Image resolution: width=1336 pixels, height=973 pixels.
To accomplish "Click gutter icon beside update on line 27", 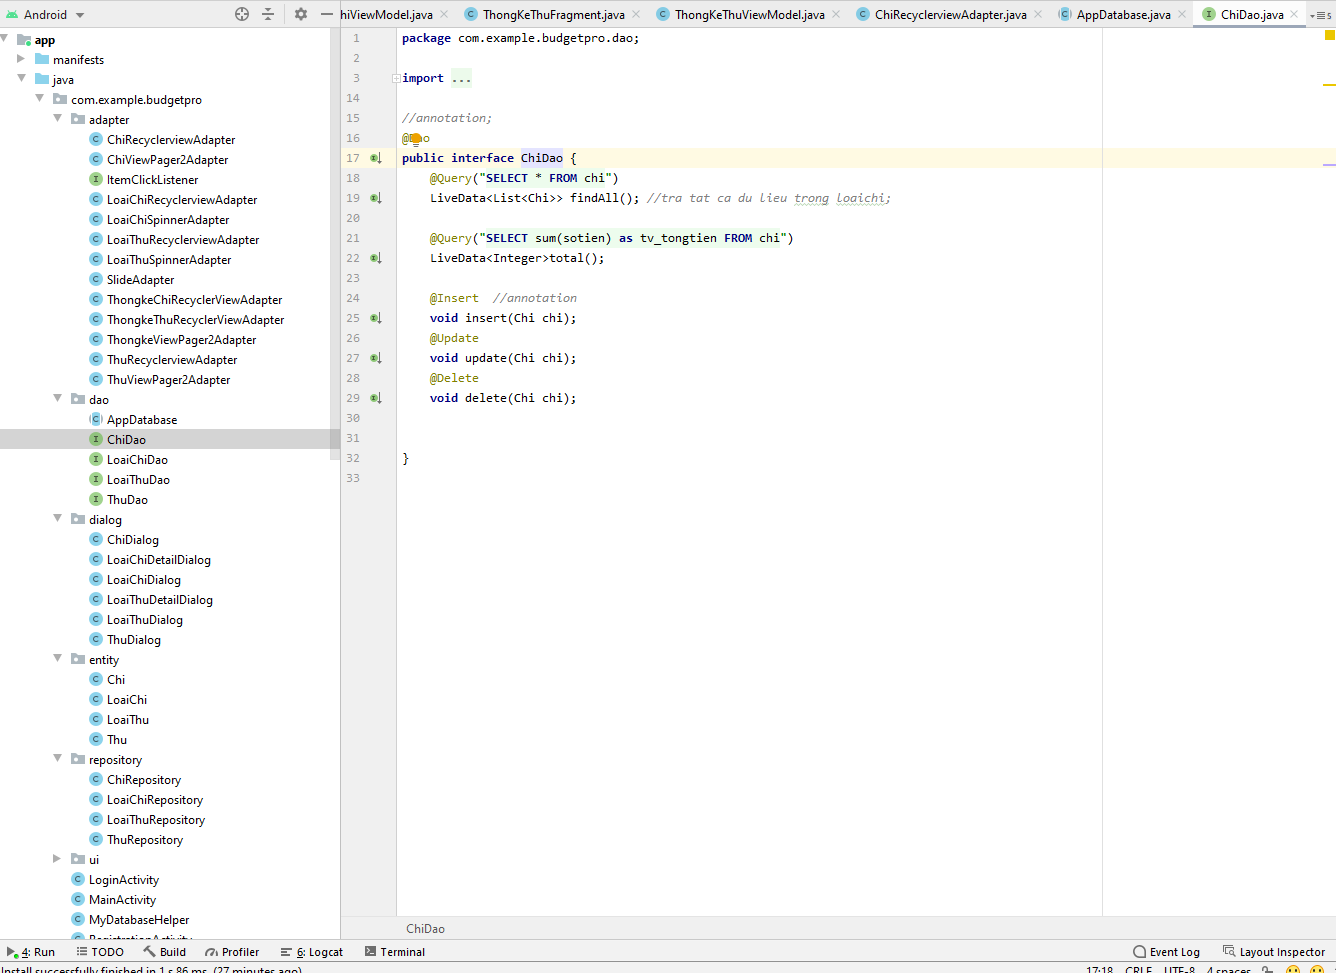I will tap(376, 358).
